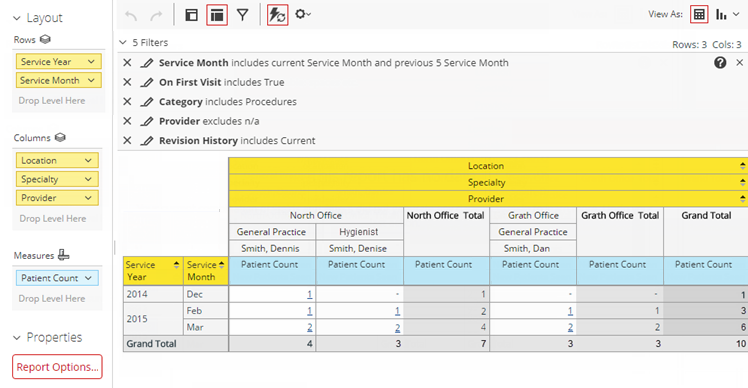748x388 pixels.
Task: Open the Provider field dropdown
Action: 88,198
